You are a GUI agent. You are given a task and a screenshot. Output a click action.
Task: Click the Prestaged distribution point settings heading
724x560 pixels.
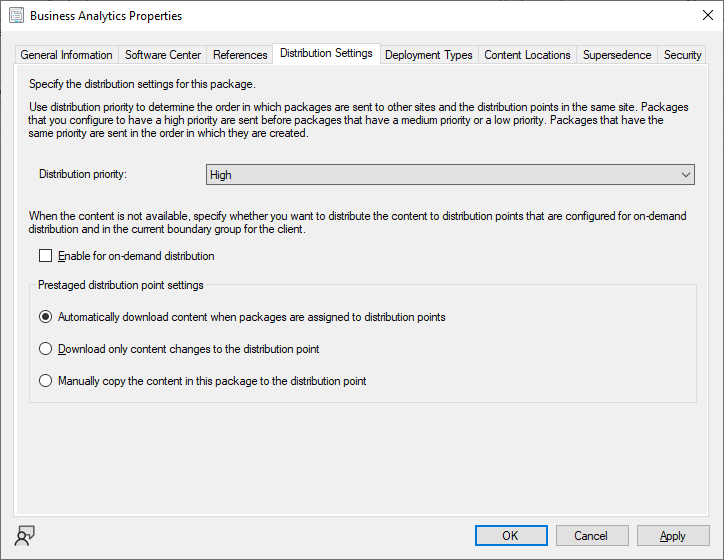tap(121, 285)
